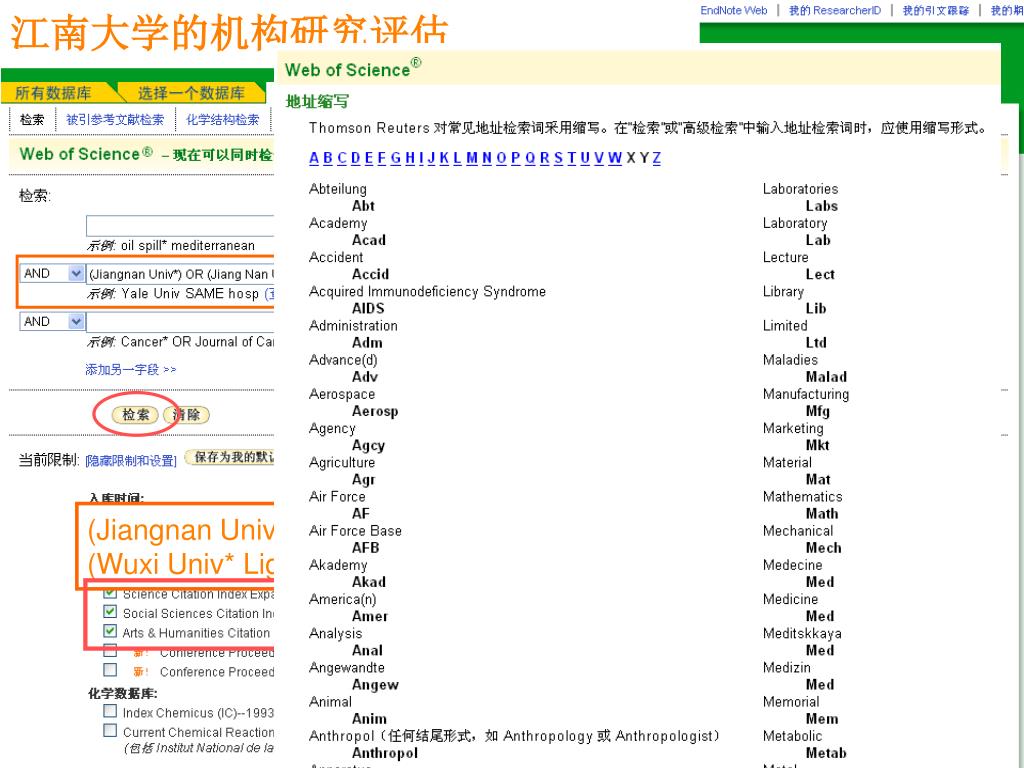The image size is (1024, 768).
Task: Jump to letter W in abbreviations index
Action: pos(615,158)
